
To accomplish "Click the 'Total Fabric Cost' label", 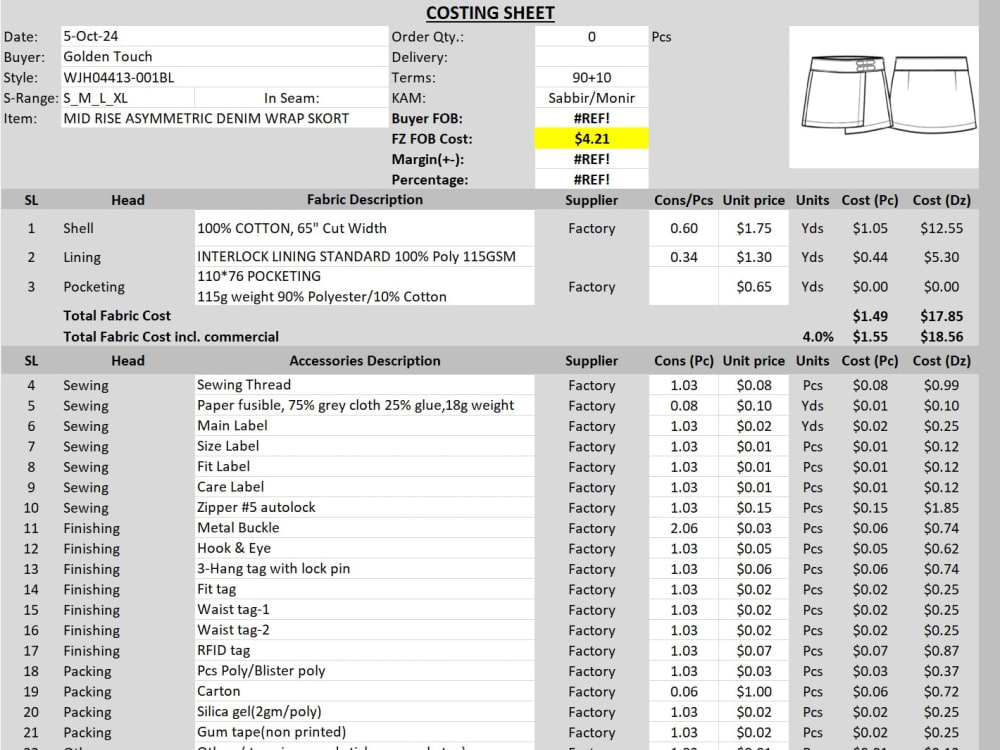I will pyautogui.click(x=117, y=315).
